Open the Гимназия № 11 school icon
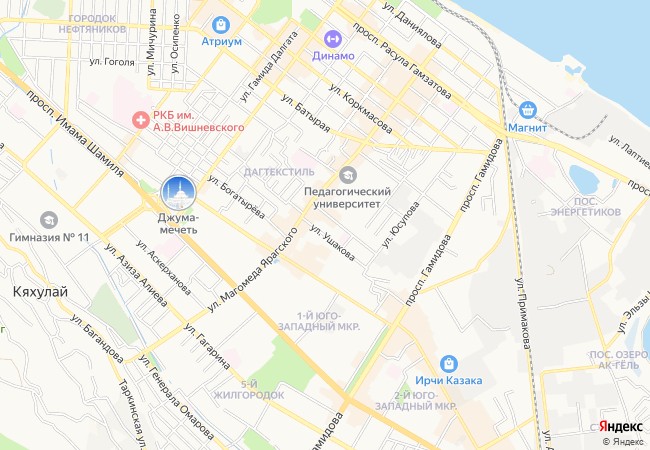This screenshot has height=450, width=650. coord(49,220)
